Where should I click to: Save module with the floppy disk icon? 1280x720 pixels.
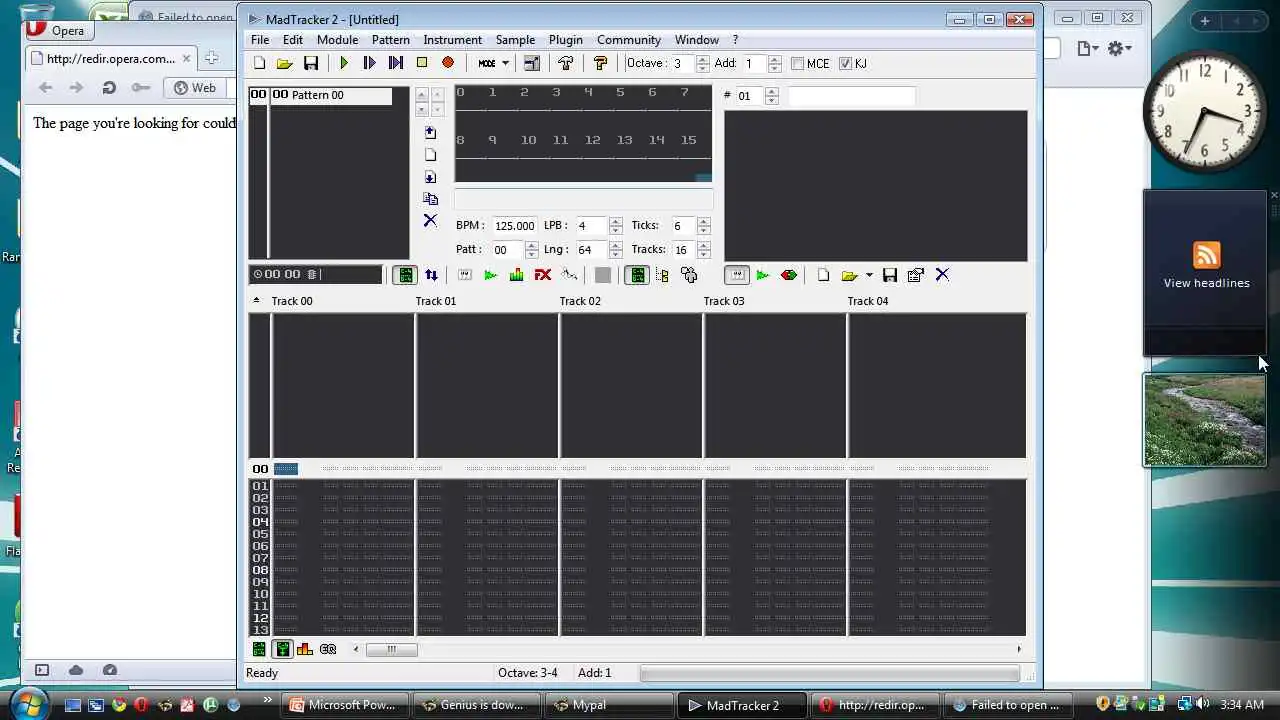point(311,63)
